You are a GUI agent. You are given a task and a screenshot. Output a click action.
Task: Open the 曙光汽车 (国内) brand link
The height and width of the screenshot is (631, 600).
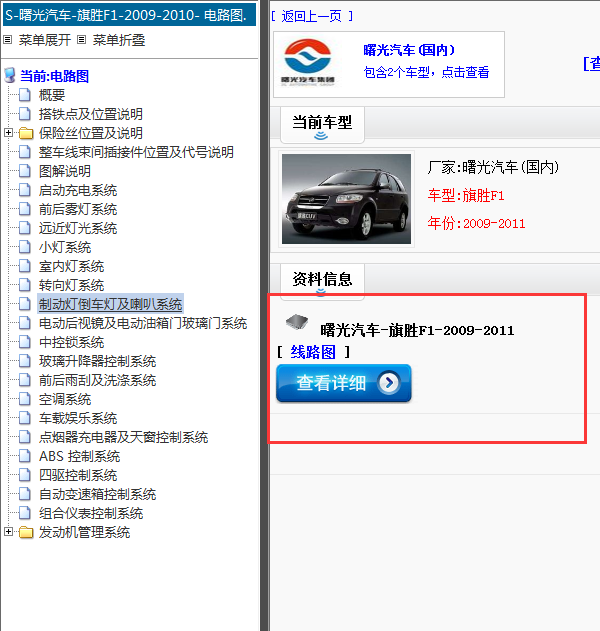point(409,50)
